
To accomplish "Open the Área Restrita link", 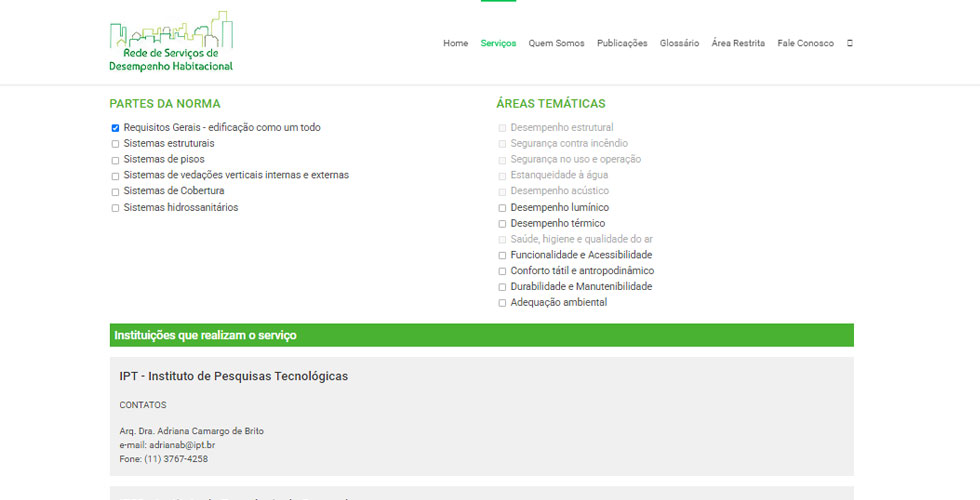I will pos(738,43).
